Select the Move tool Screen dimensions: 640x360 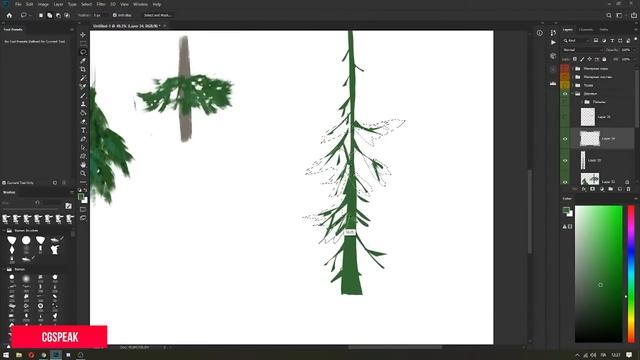(x=83, y=35)
